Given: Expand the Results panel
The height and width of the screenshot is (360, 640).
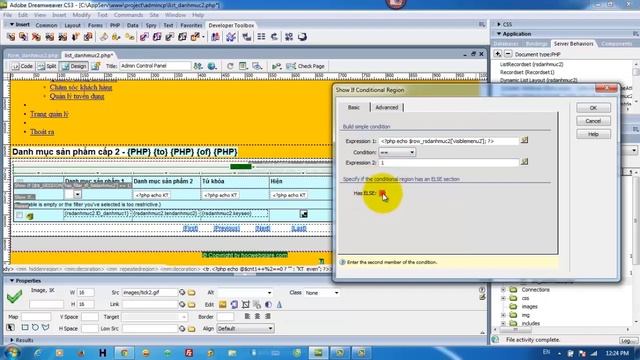Looking at the screenshot, I should point(12,340).
